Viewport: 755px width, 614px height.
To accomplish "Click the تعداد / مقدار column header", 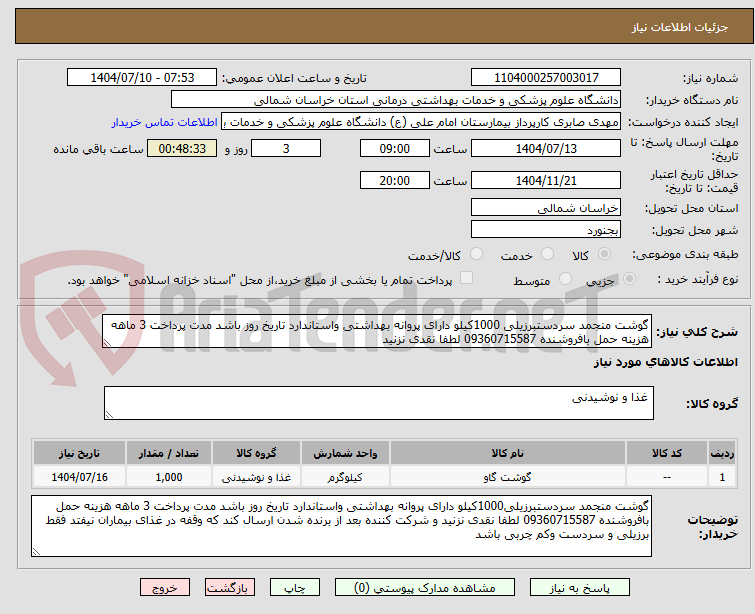I will click(x=169, y=453).
